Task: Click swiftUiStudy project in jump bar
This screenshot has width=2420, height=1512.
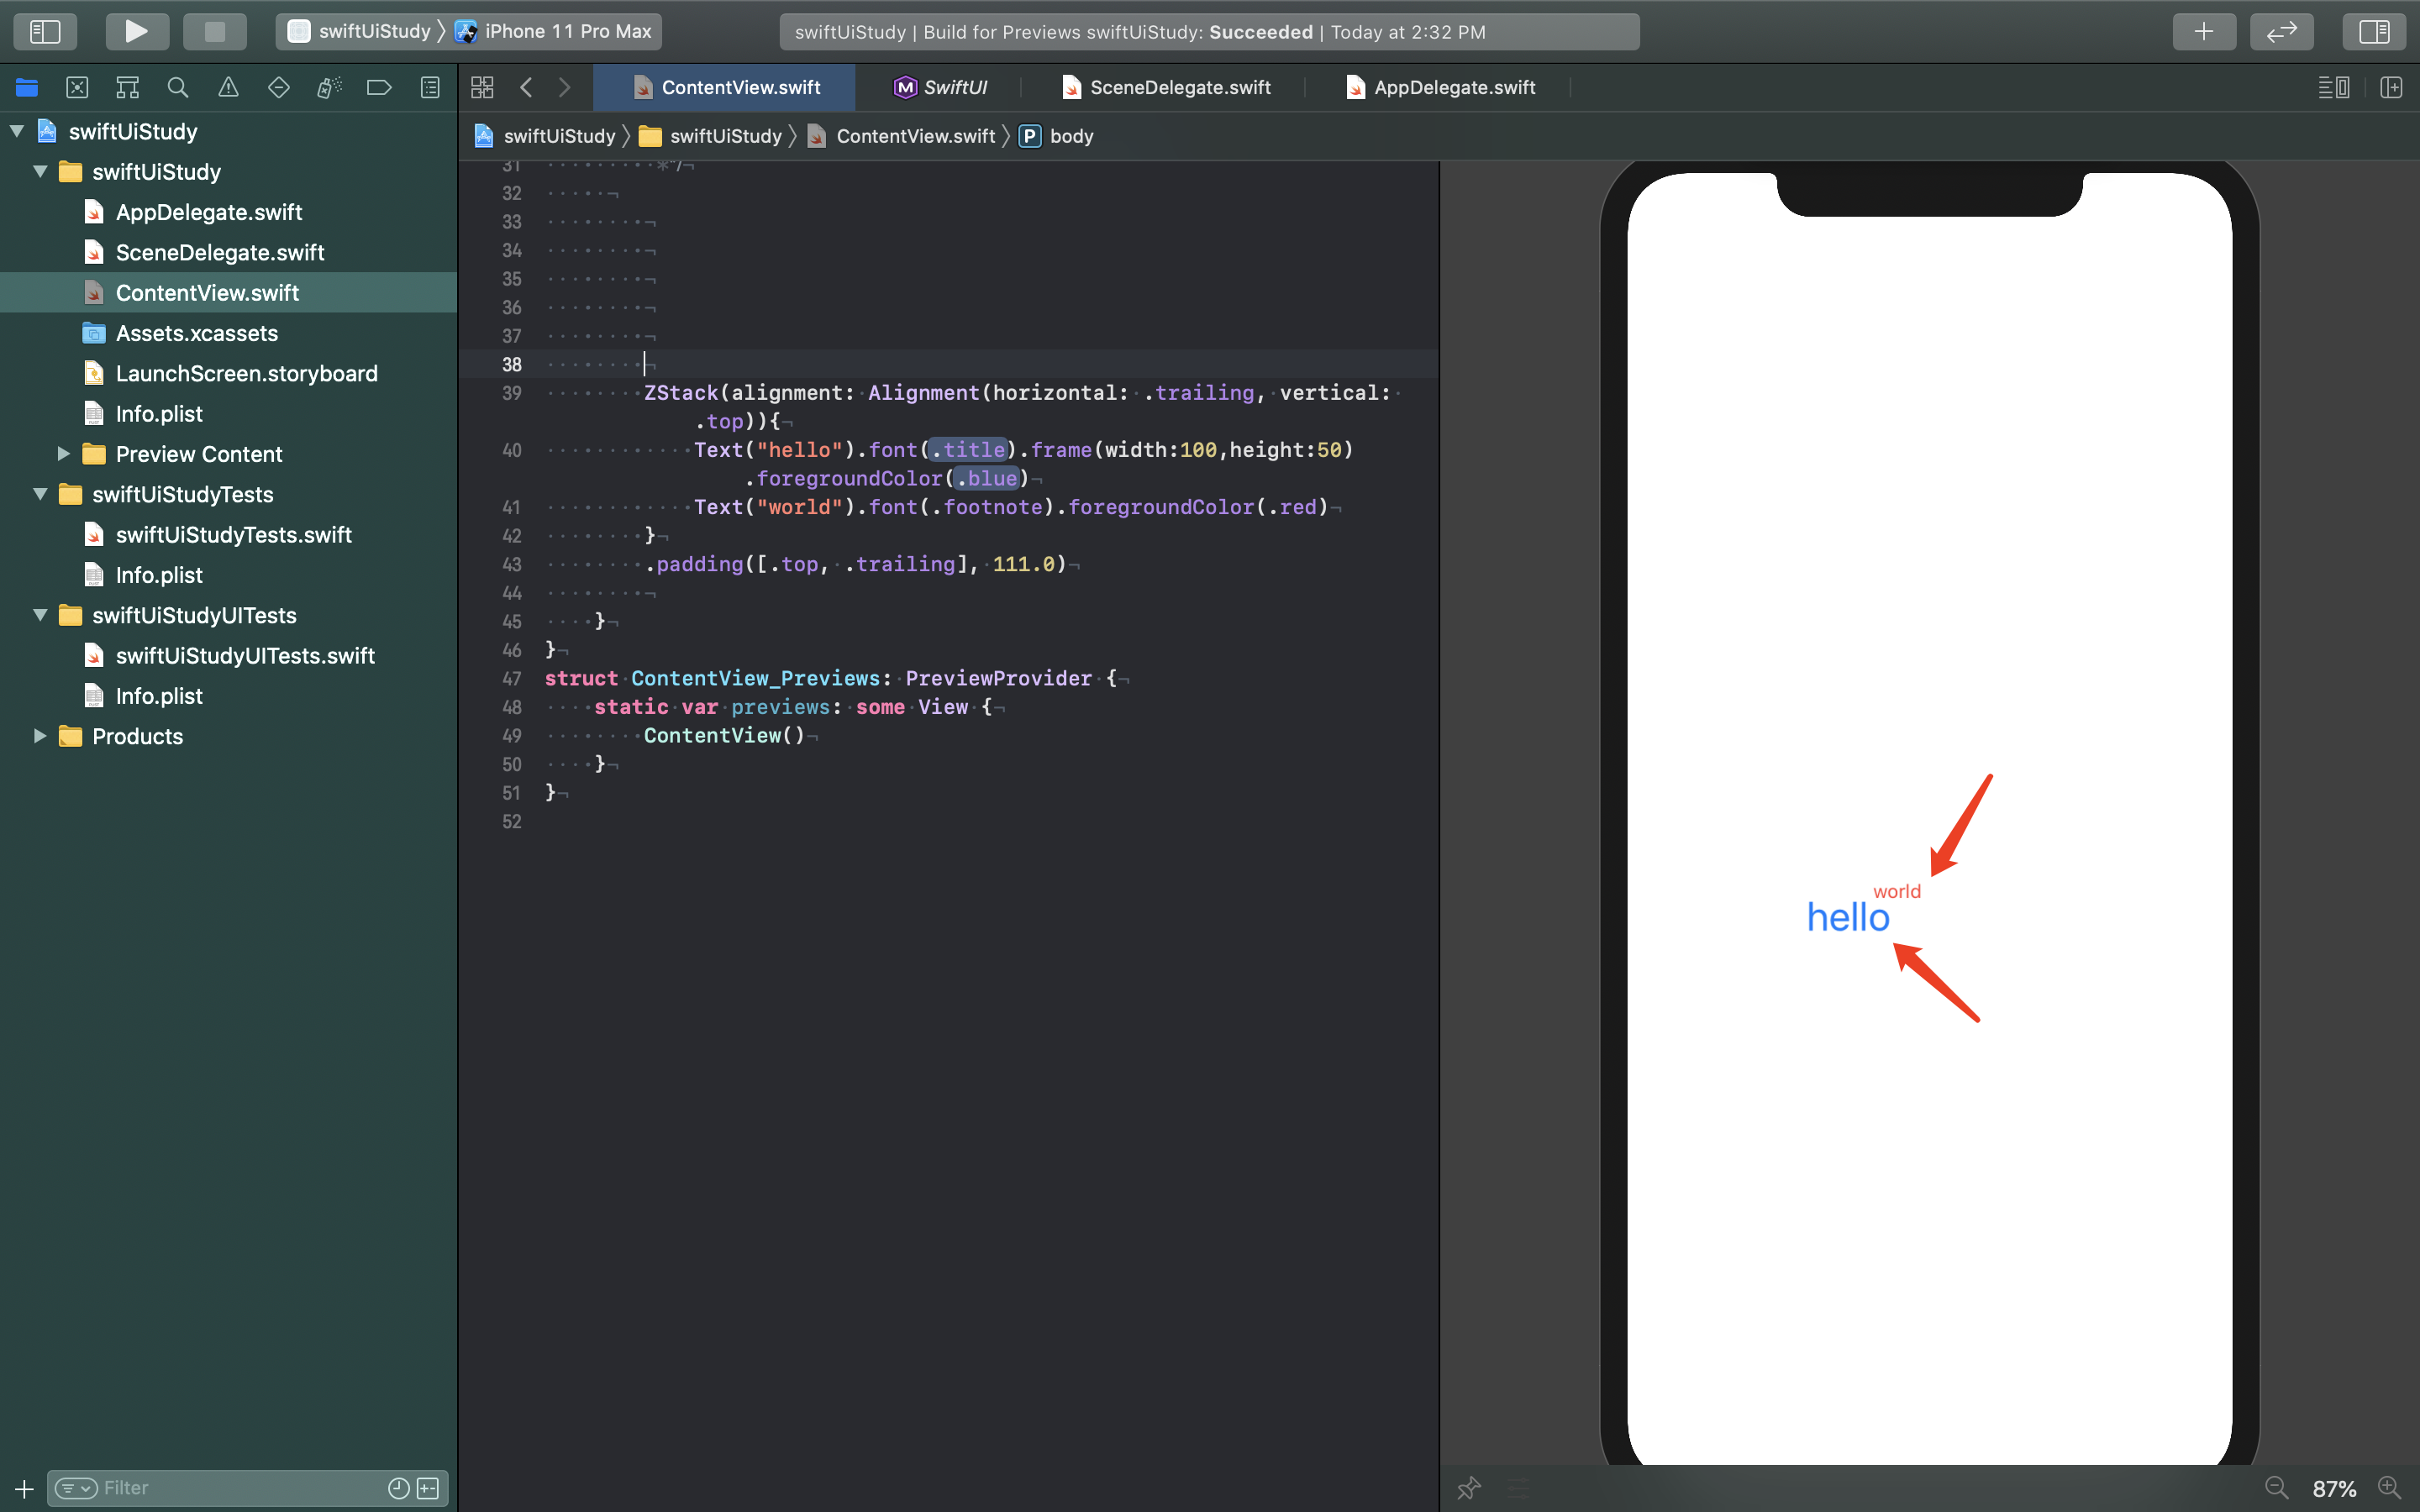Action: point(545,136)
